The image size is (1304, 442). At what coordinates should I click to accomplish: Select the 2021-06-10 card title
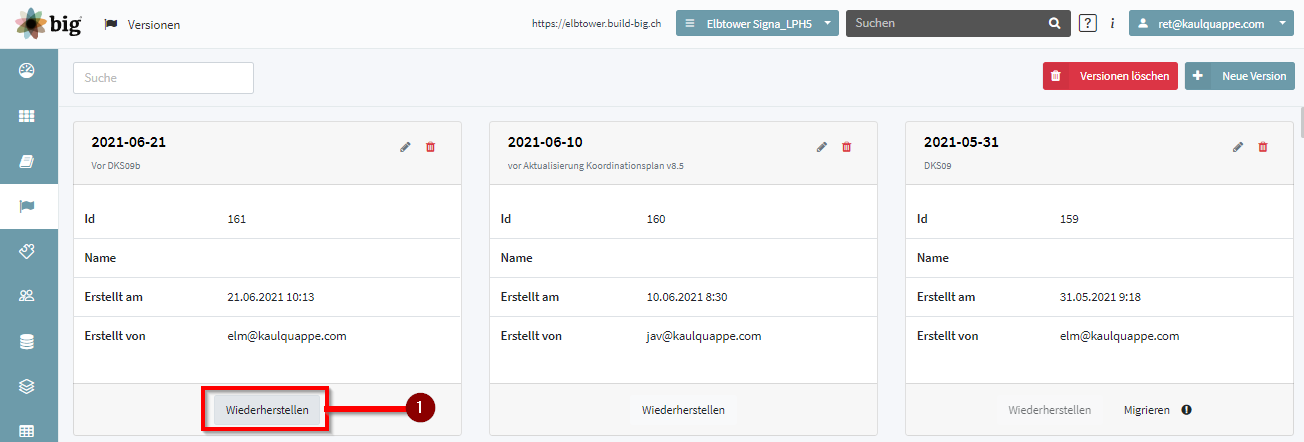[x=545, y=142]
